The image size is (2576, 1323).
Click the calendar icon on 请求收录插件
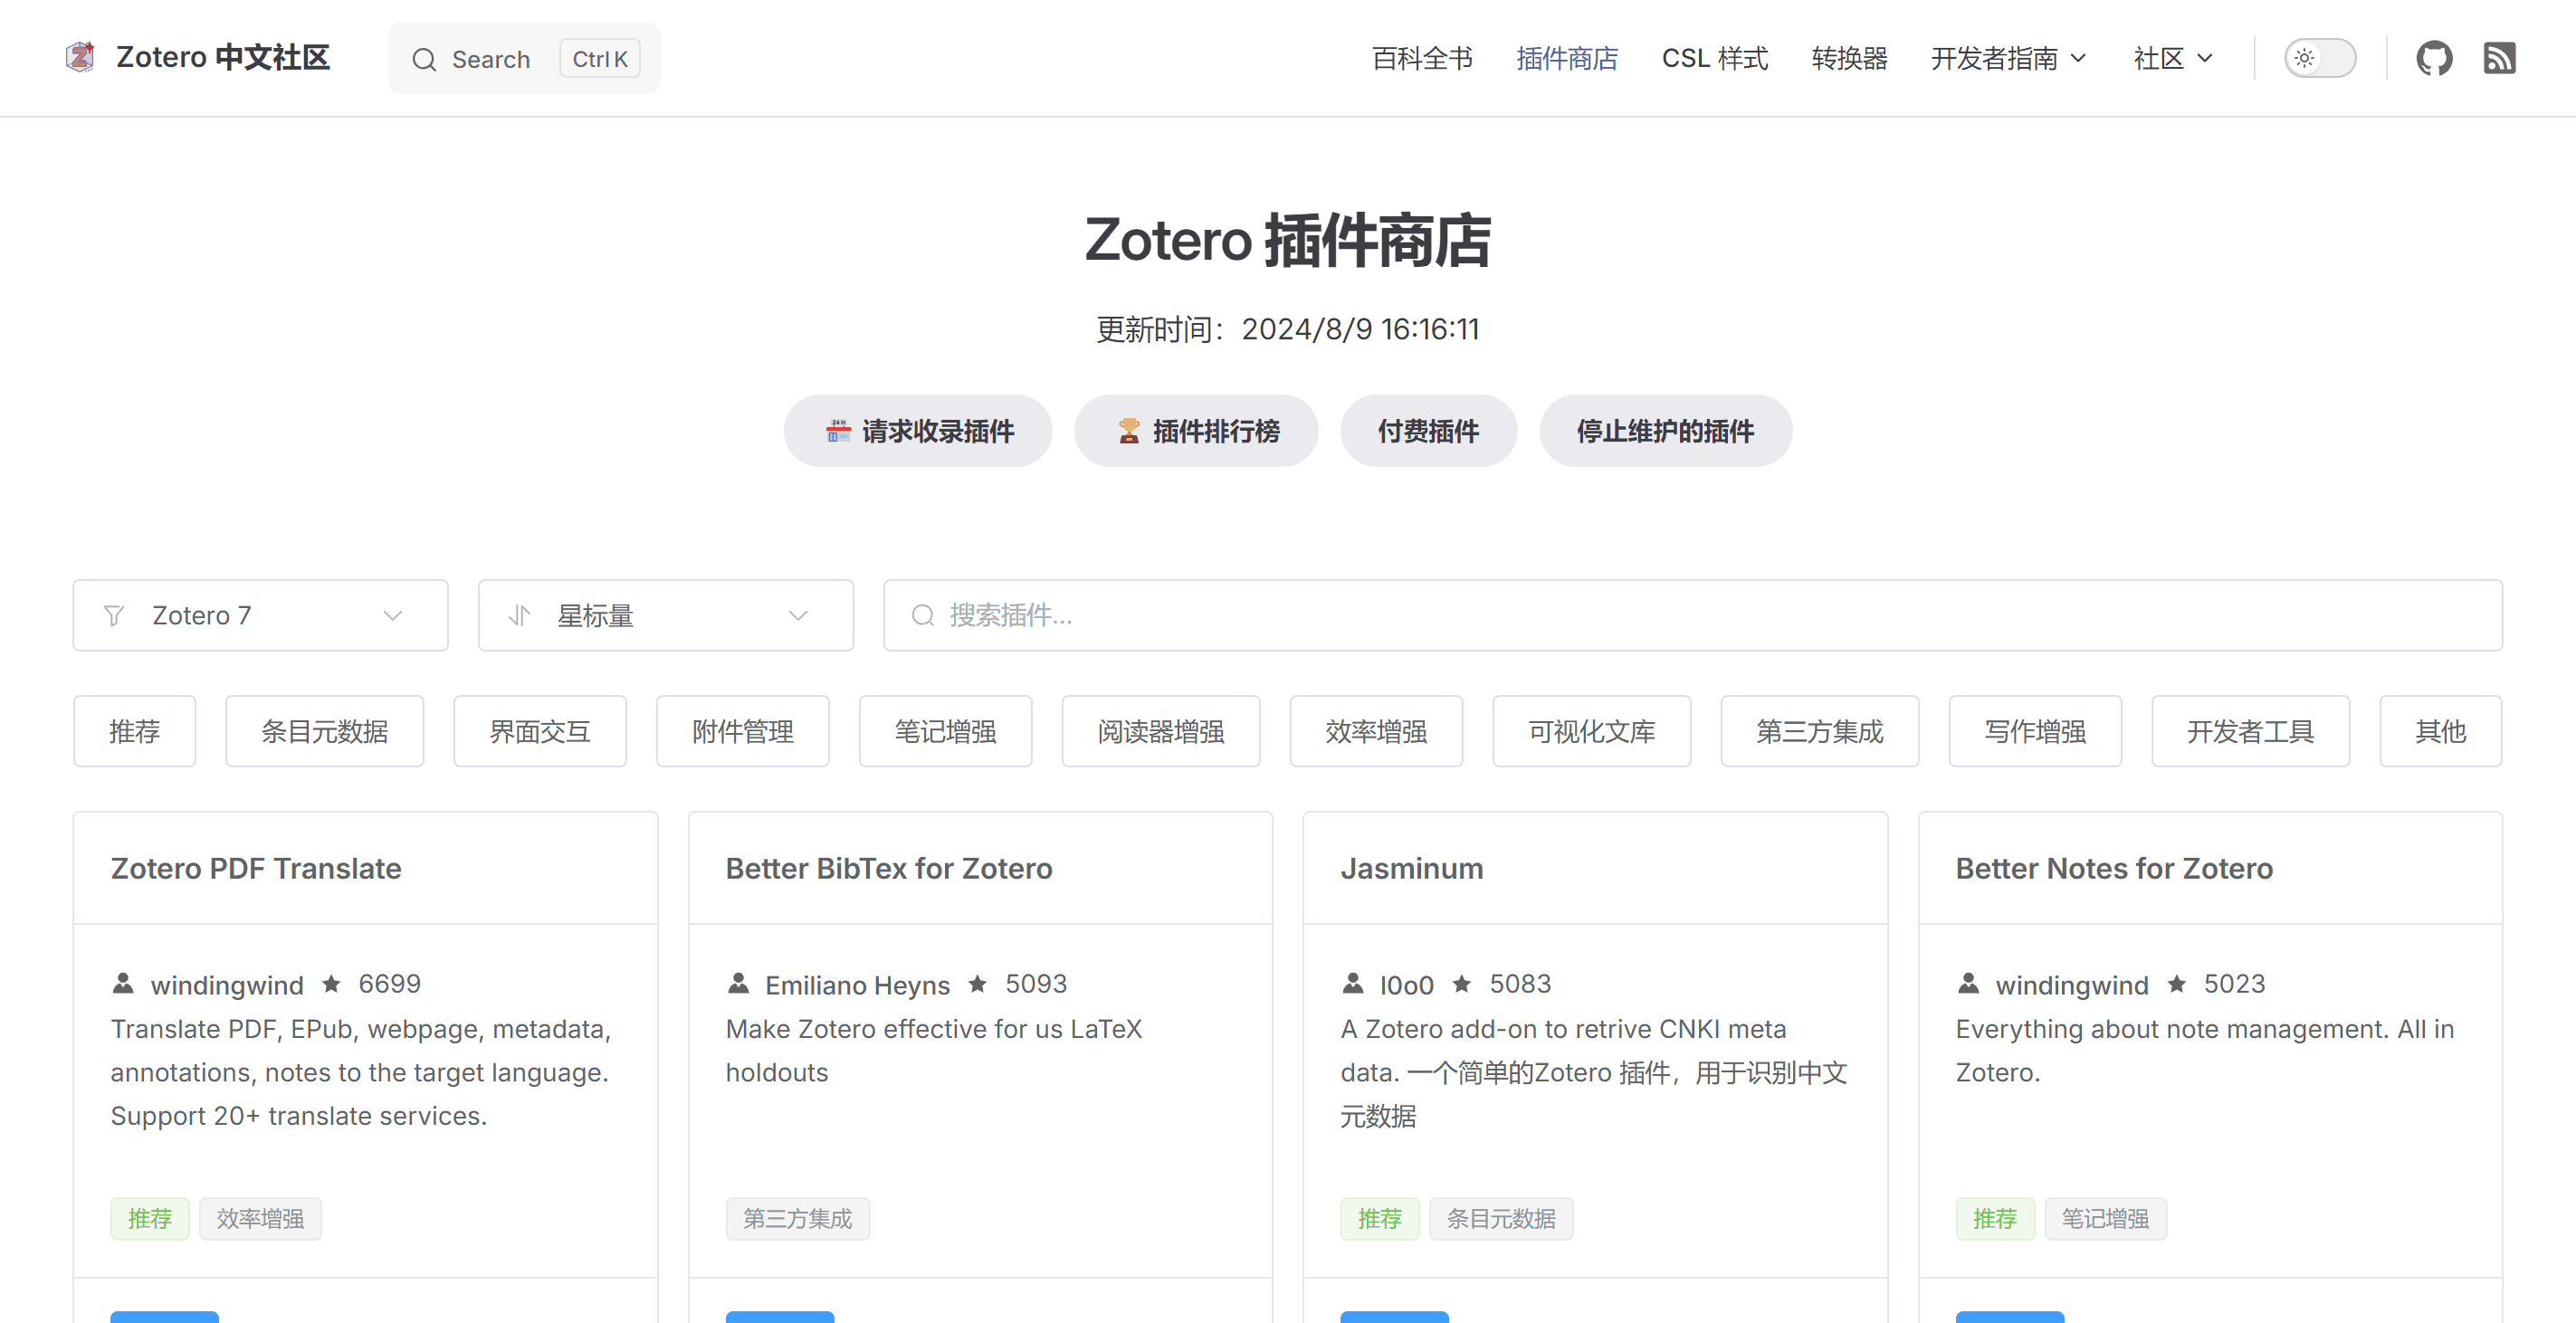click(838, 431)
